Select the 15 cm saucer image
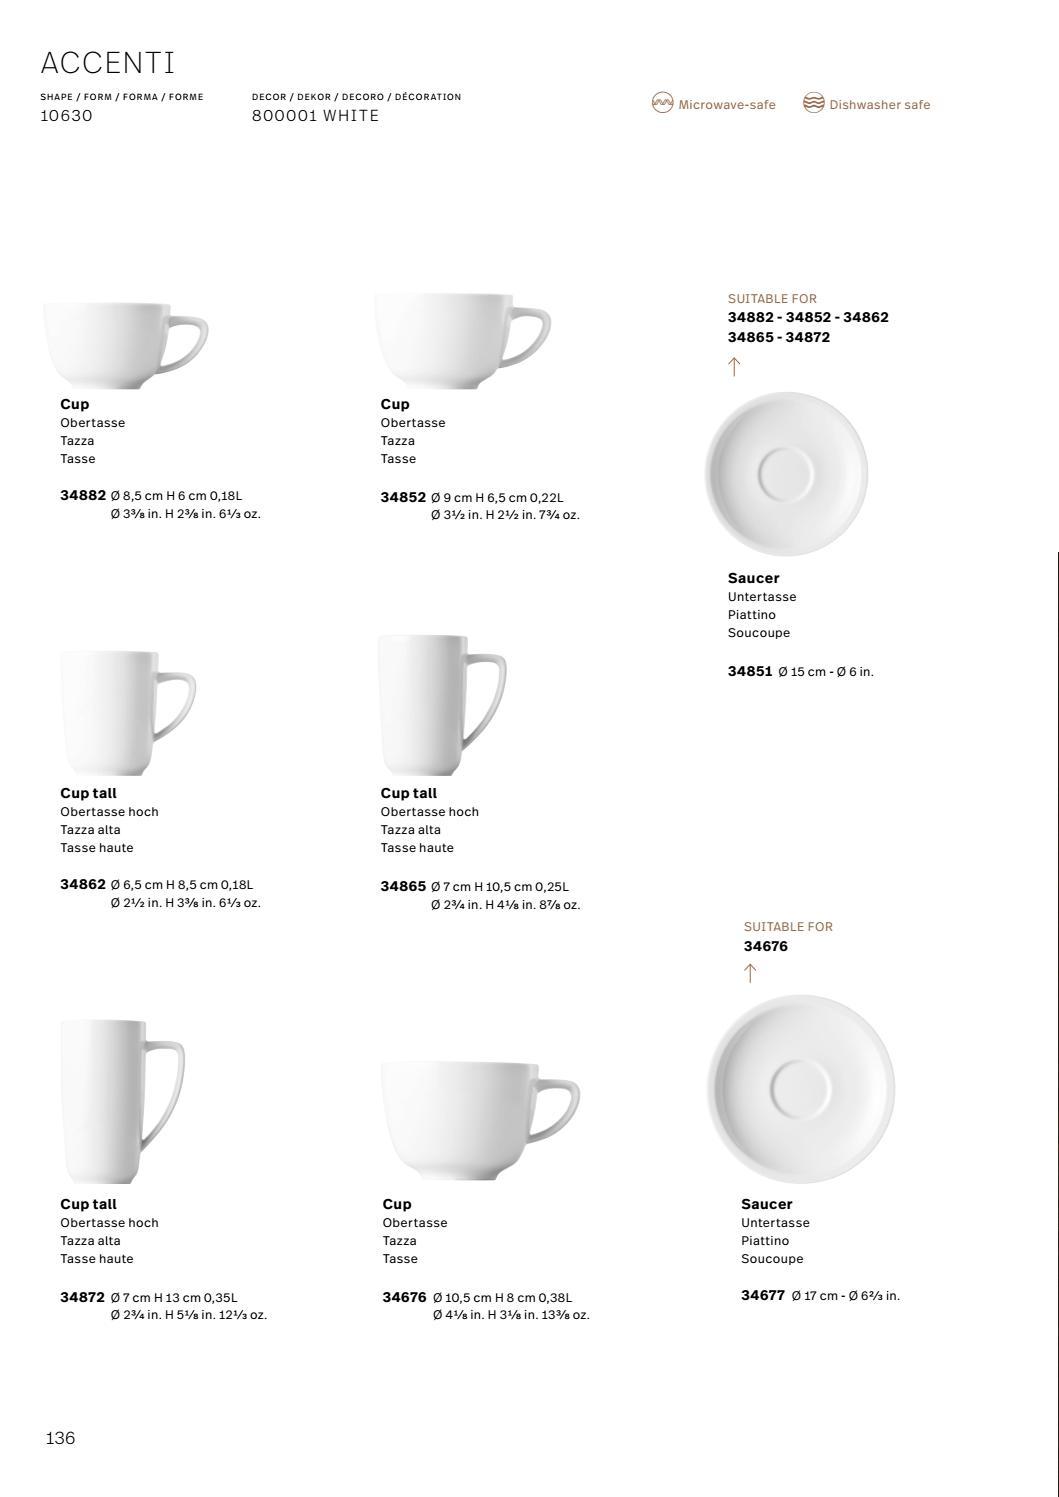Screen dimensions: 1059x1497 point(786,474)
